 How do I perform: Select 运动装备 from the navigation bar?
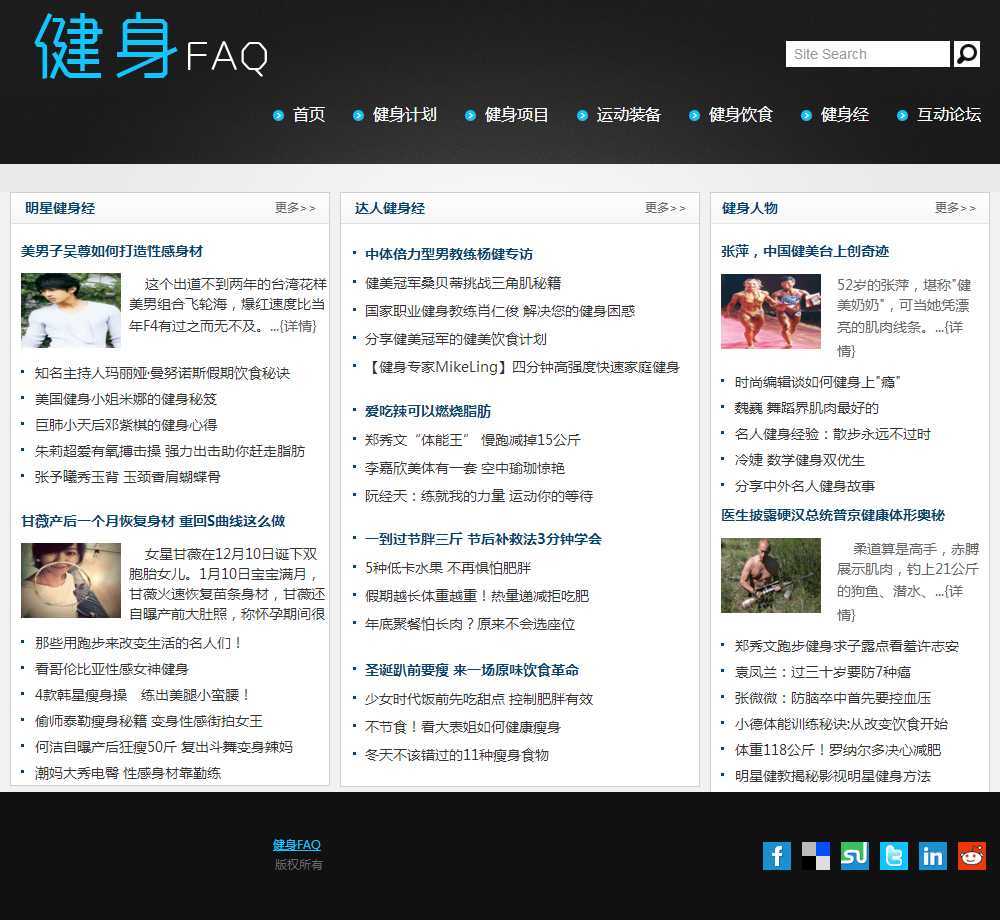pyautogui.click(x=628, y=115)
